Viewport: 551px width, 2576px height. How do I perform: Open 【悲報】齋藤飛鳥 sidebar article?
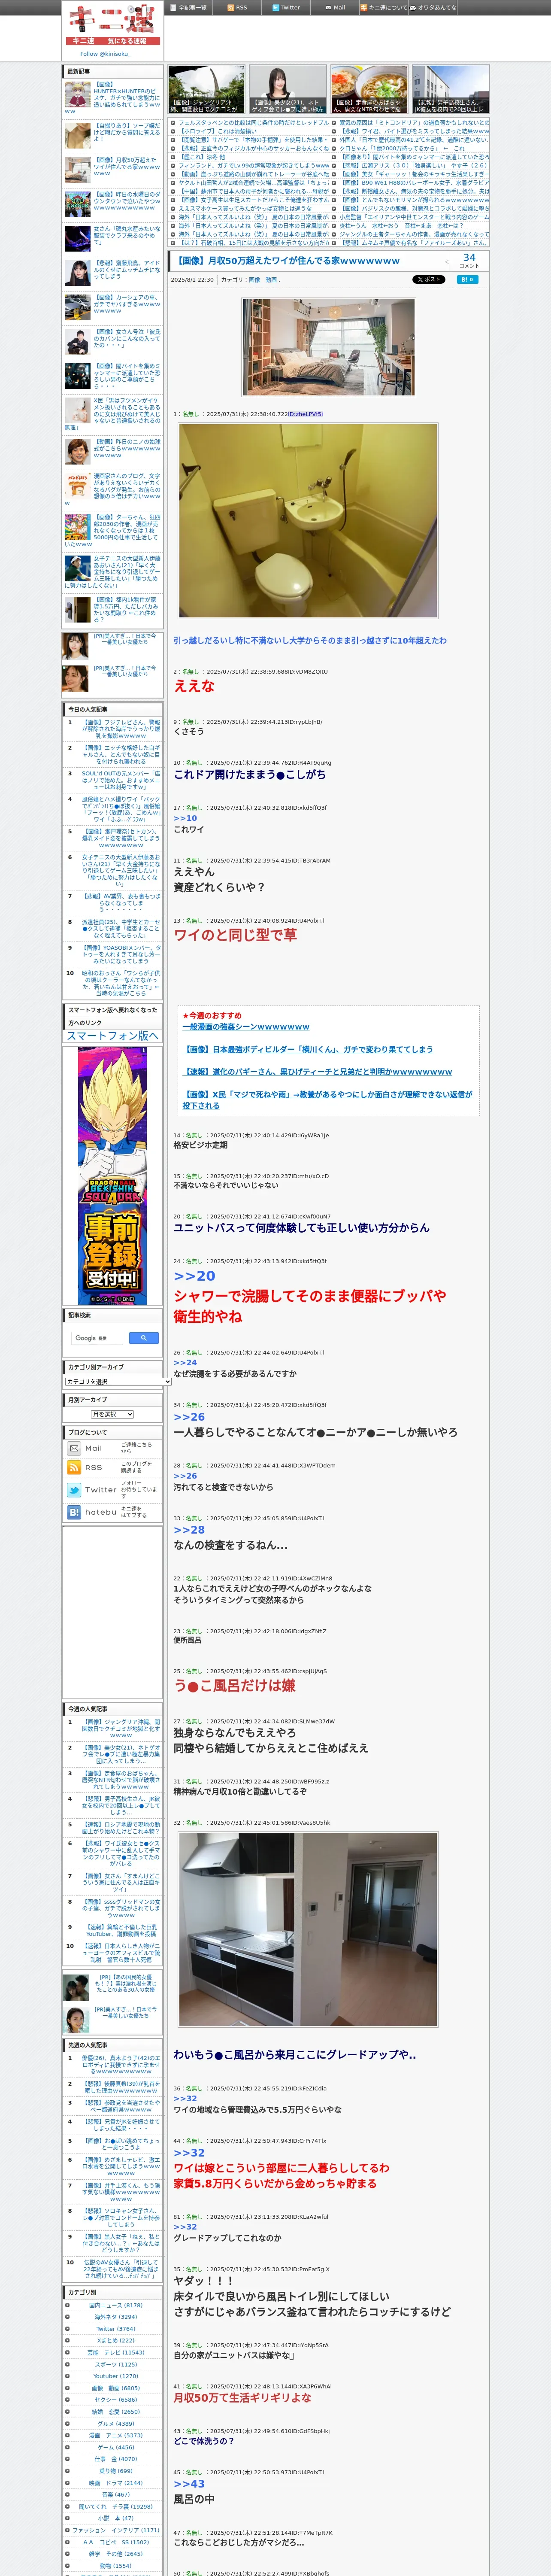127,269
